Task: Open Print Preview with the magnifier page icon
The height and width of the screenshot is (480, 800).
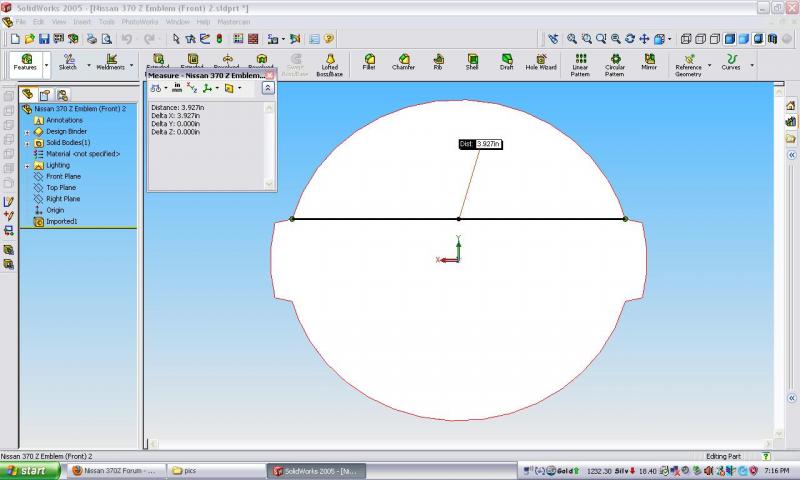Action: tap(106, 39)
